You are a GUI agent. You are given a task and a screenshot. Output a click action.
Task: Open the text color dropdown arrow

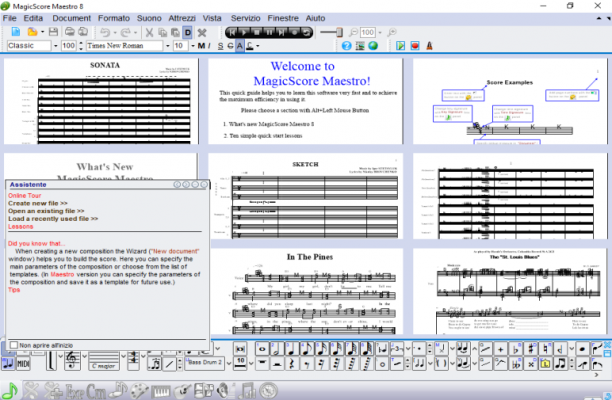(257, 46)
